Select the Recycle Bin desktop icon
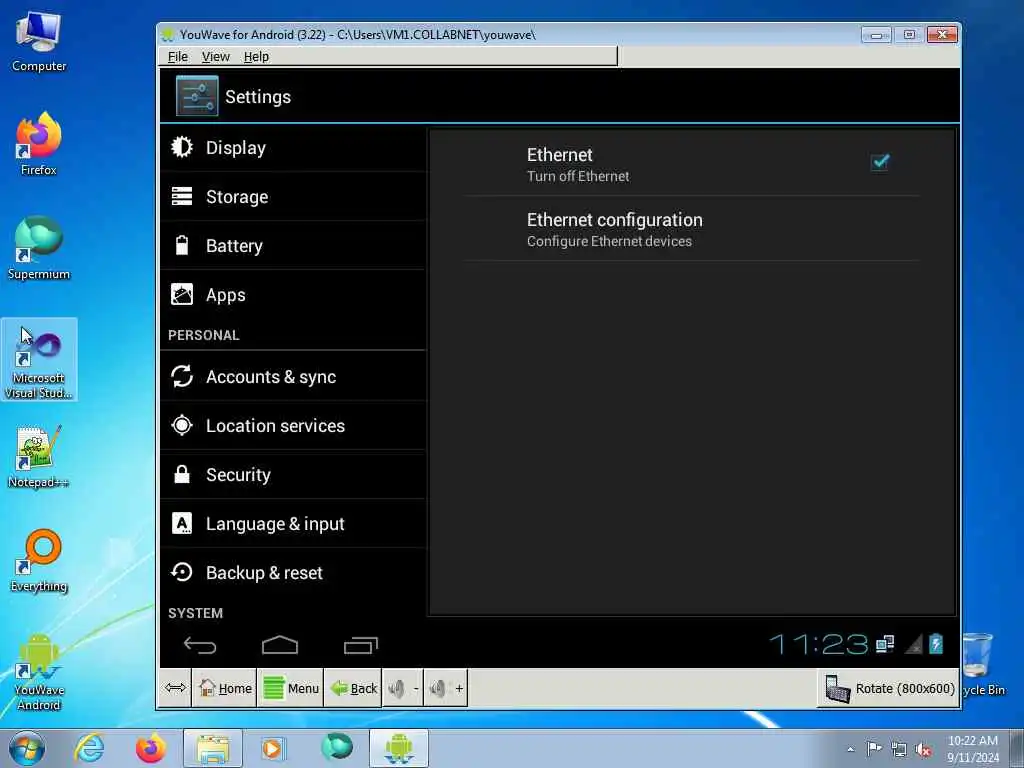1024x768 pixels. (980, 664)
